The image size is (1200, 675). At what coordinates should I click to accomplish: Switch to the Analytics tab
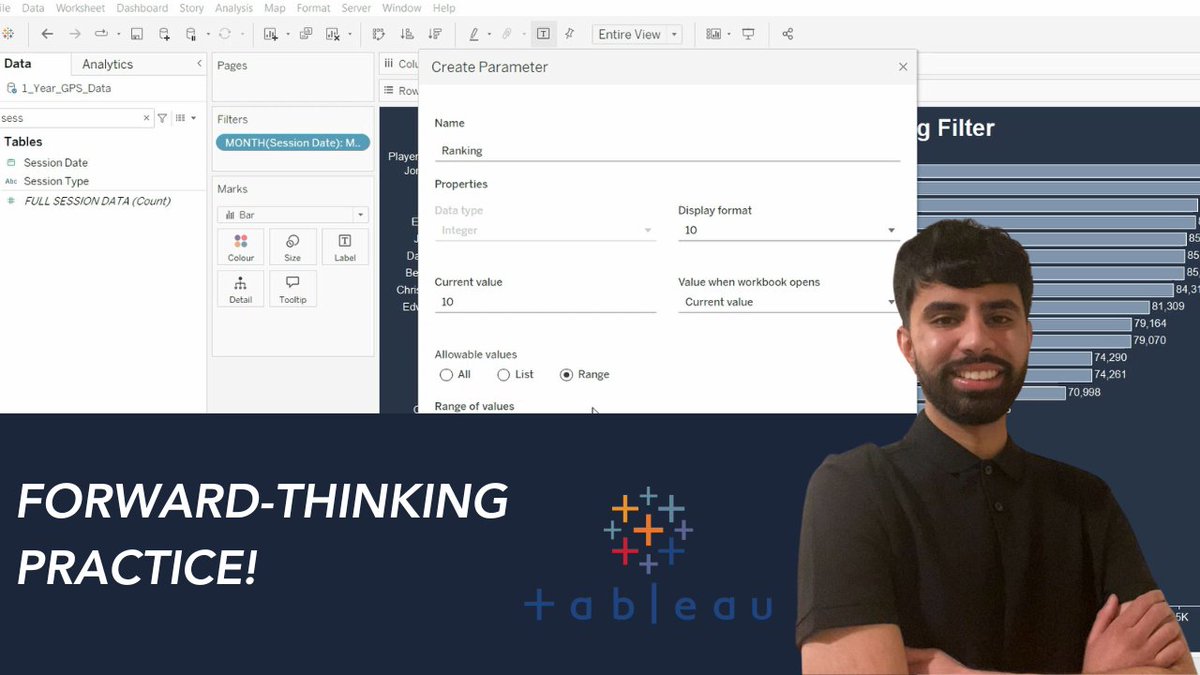click(x=107, y=64)
